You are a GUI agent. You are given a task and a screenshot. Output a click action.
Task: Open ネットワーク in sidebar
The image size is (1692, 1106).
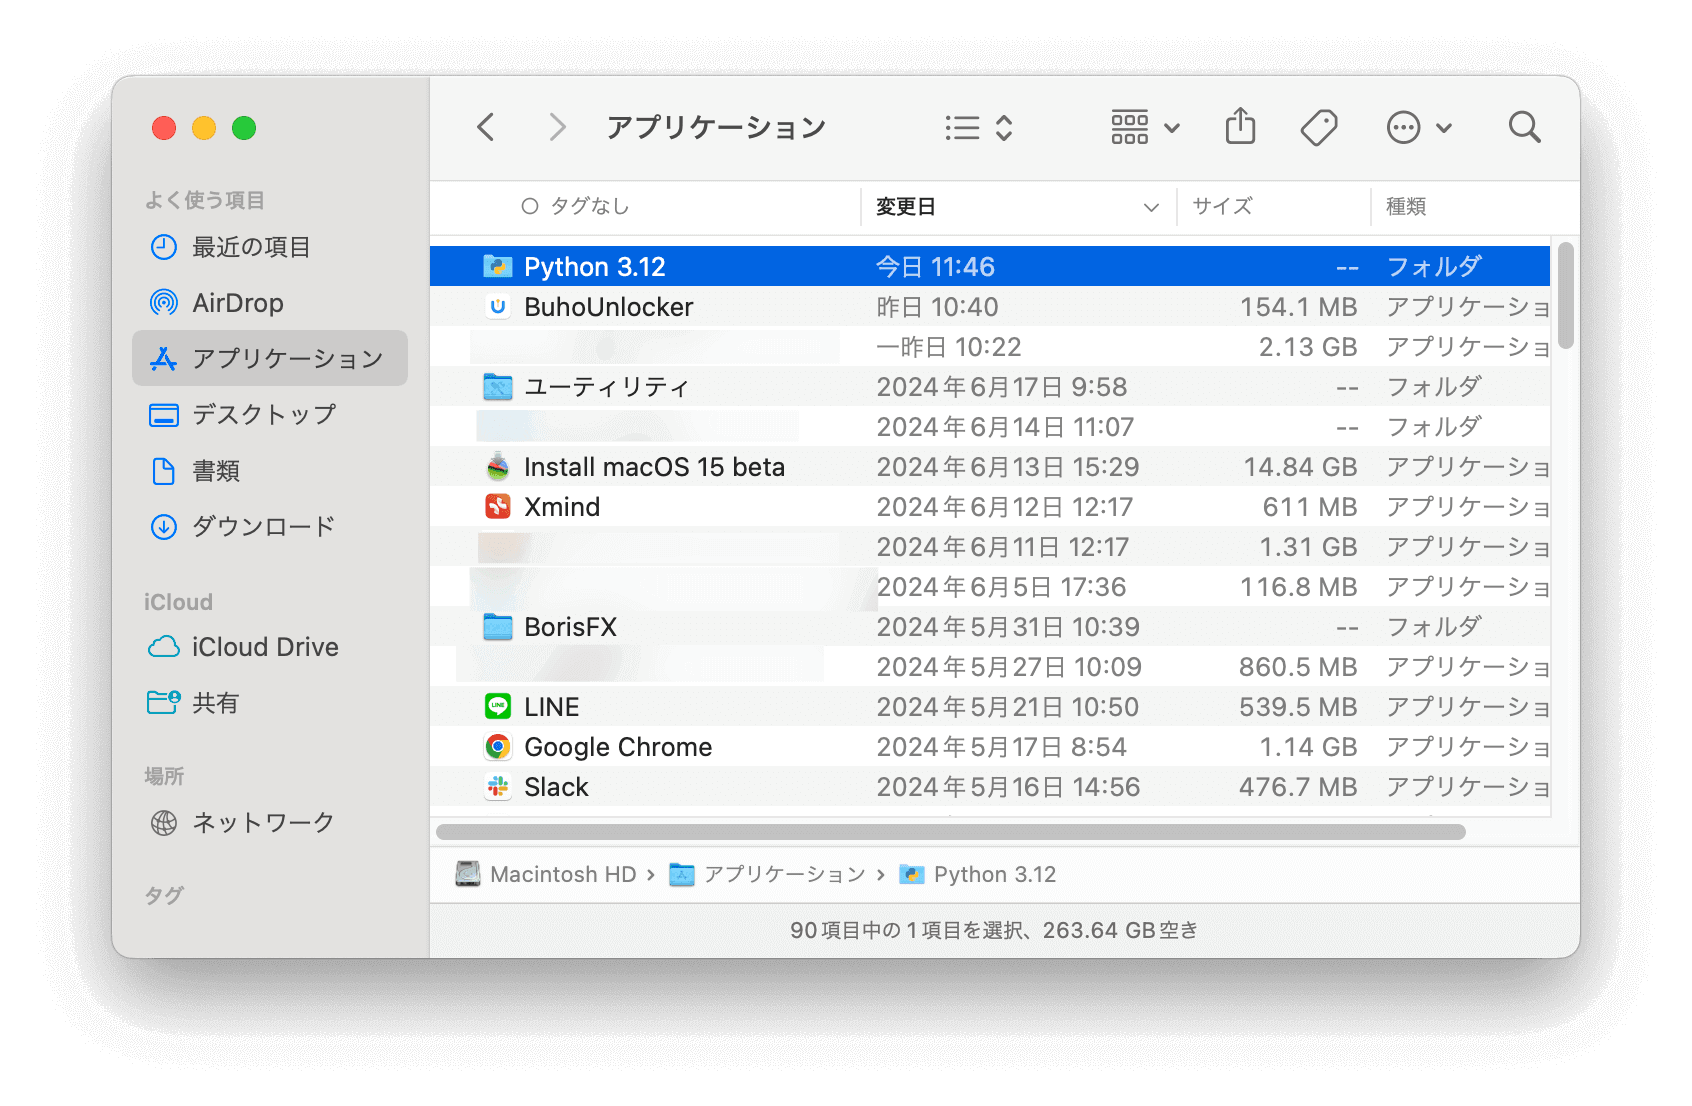270,823
